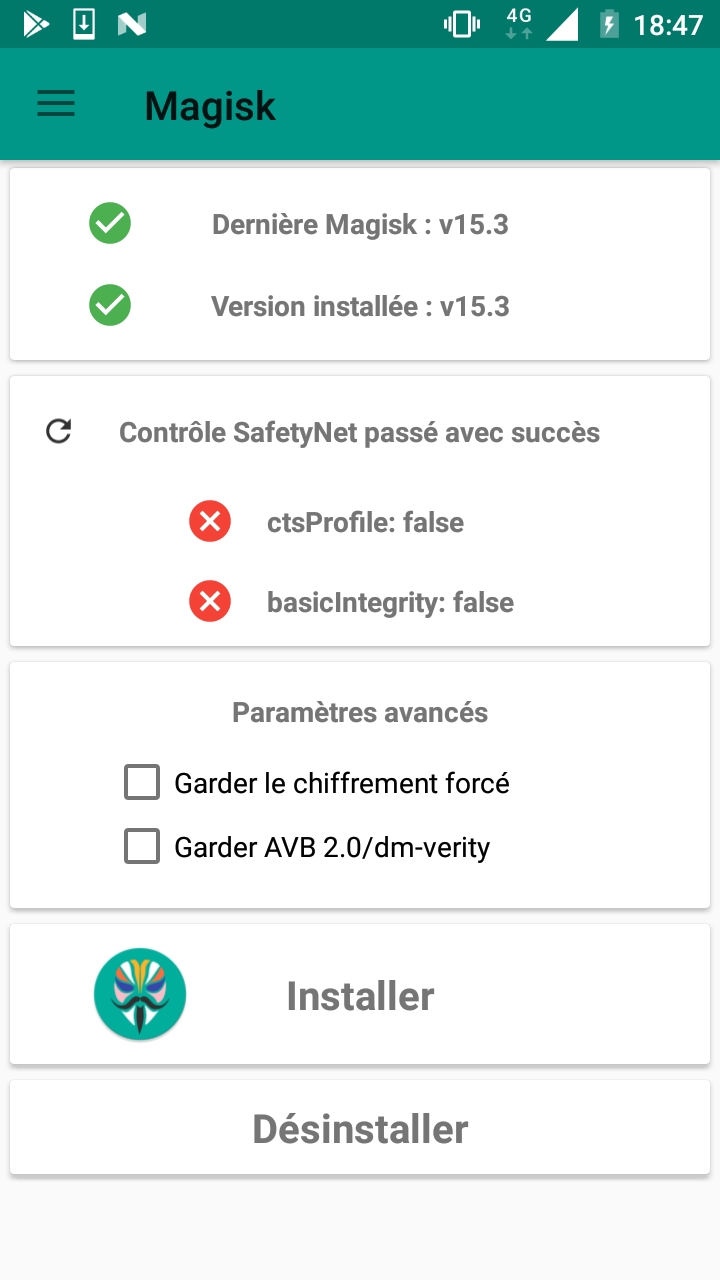Tap green checkmark beside Version installée
Viewport: 720px width, 1280px height.
coord(110,305)
